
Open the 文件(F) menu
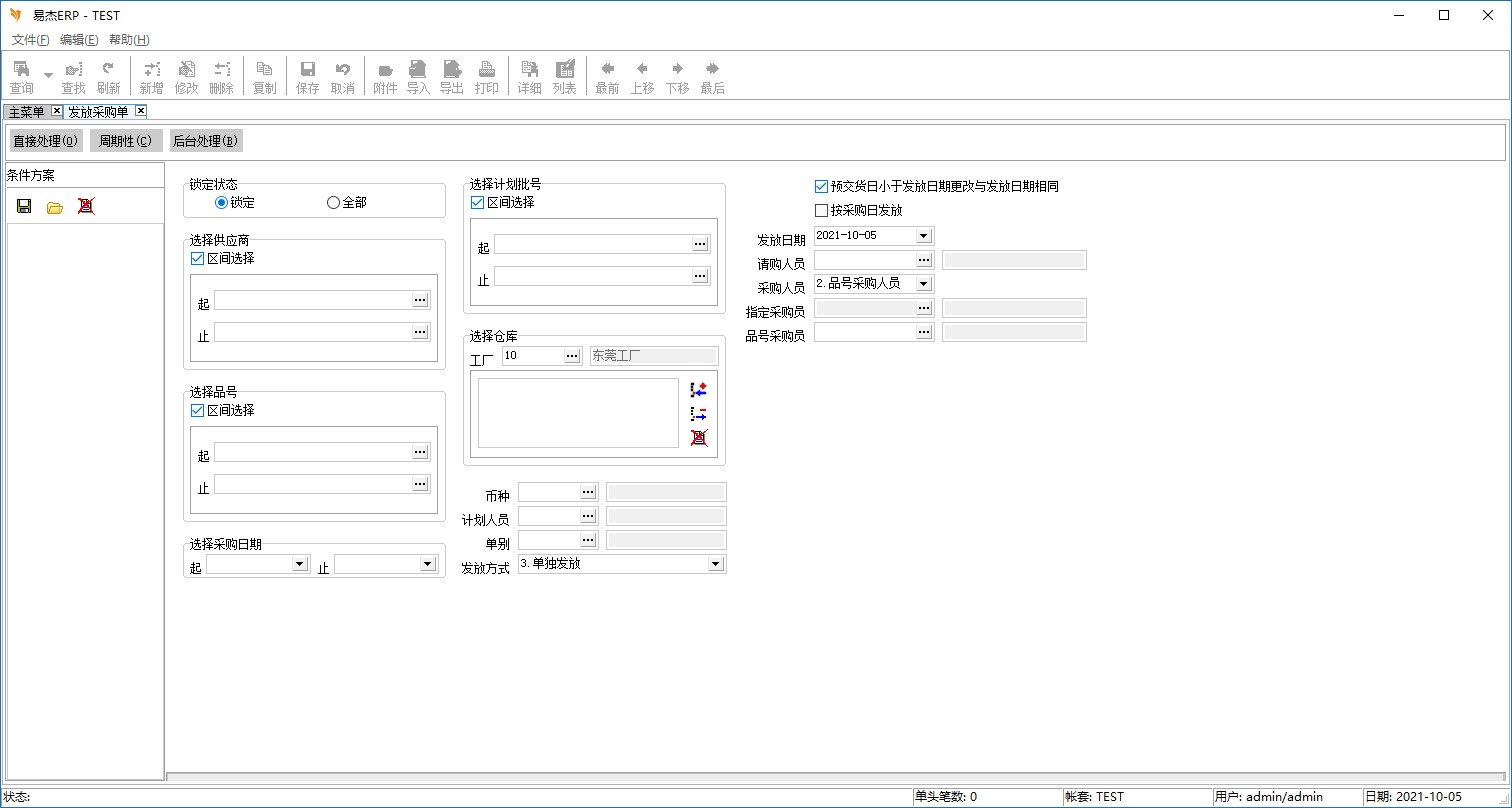[x=30, y=40]
